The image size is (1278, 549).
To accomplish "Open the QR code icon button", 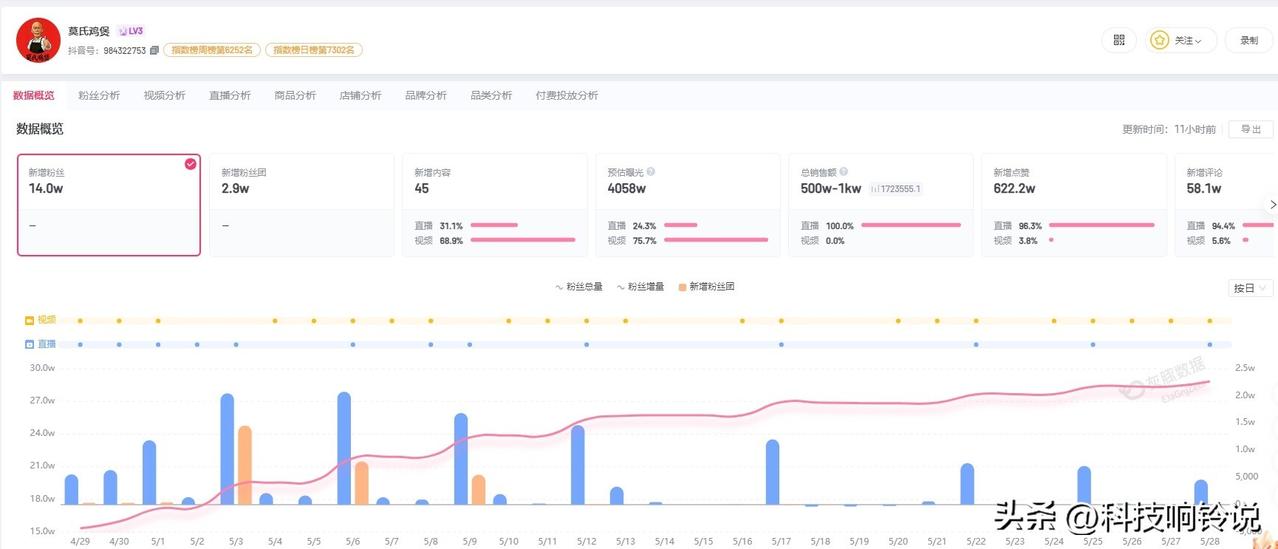I will (1119, 40).
